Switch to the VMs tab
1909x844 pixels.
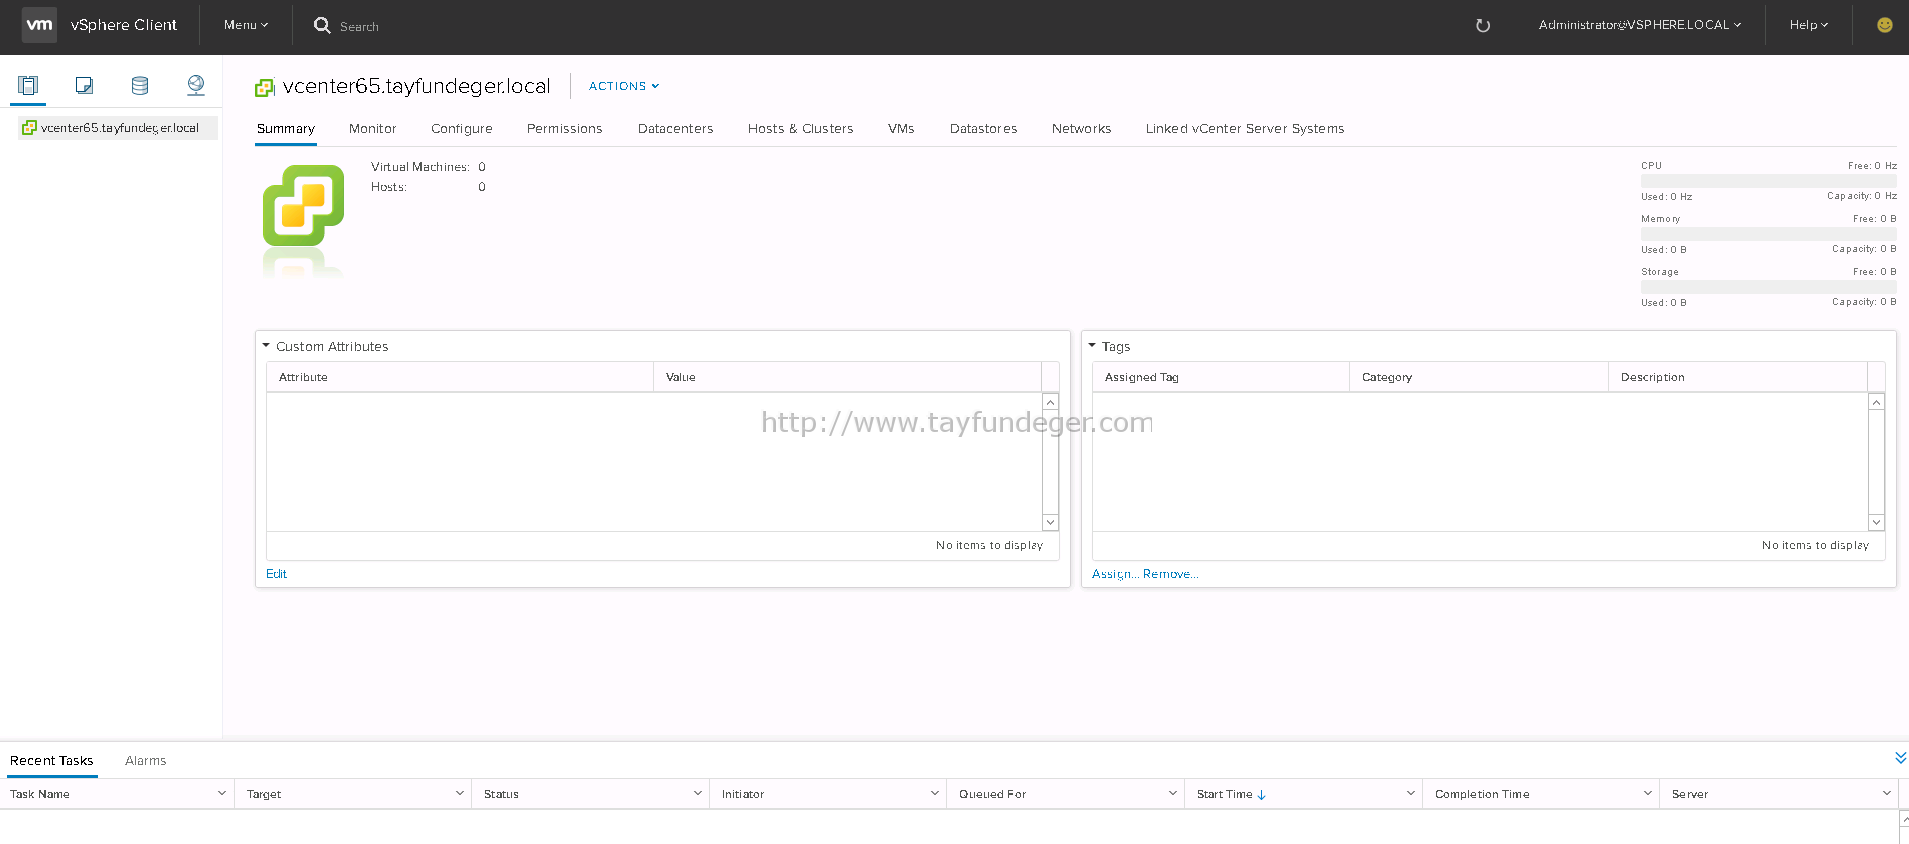tap(901, 128)
